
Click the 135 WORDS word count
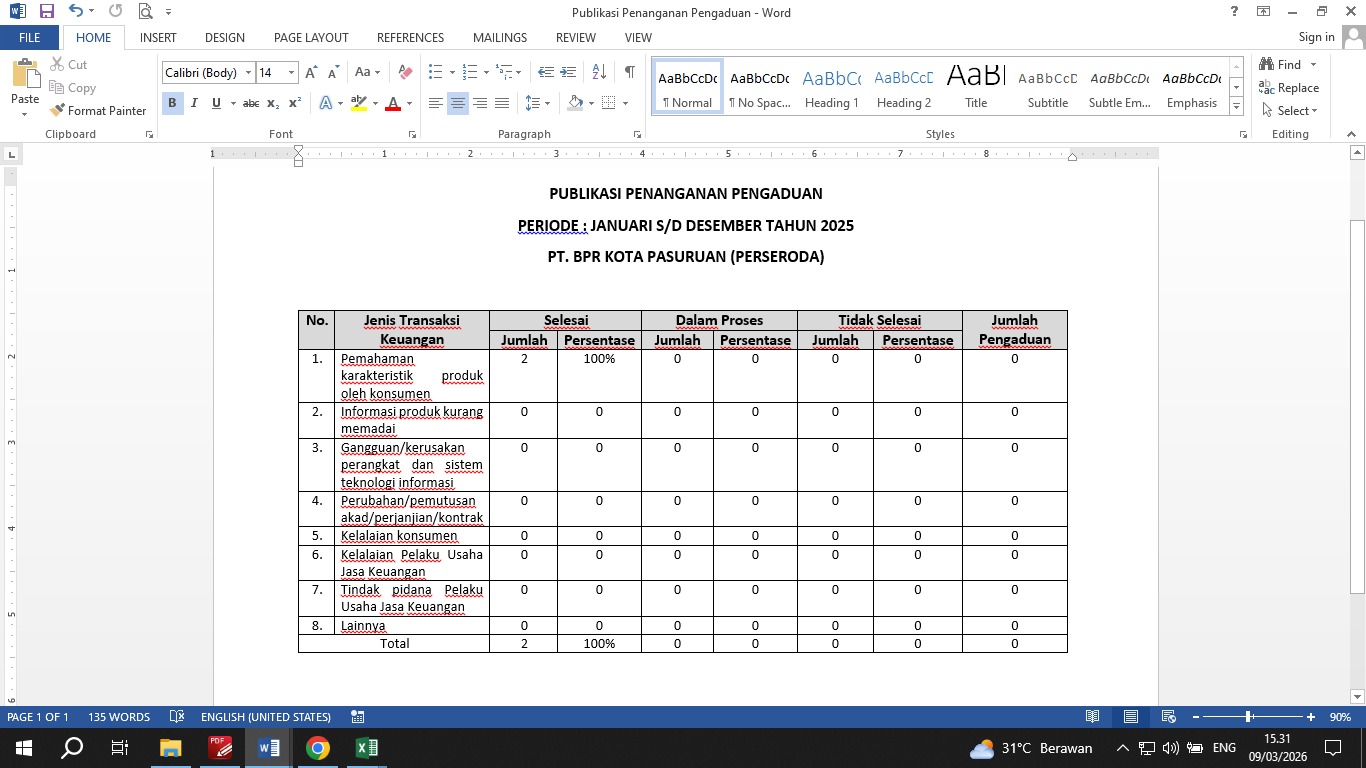[119, 717]
